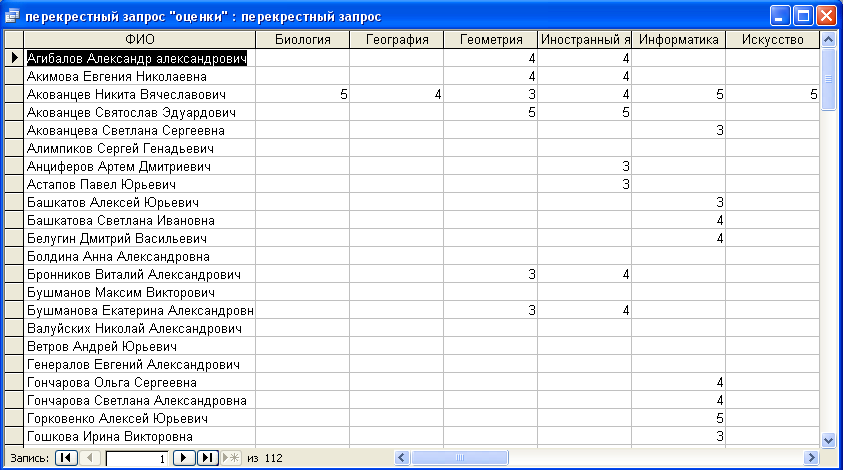The image size is (844, 470).
Task: Jump to the last record
Action: (x=208, y=458)
